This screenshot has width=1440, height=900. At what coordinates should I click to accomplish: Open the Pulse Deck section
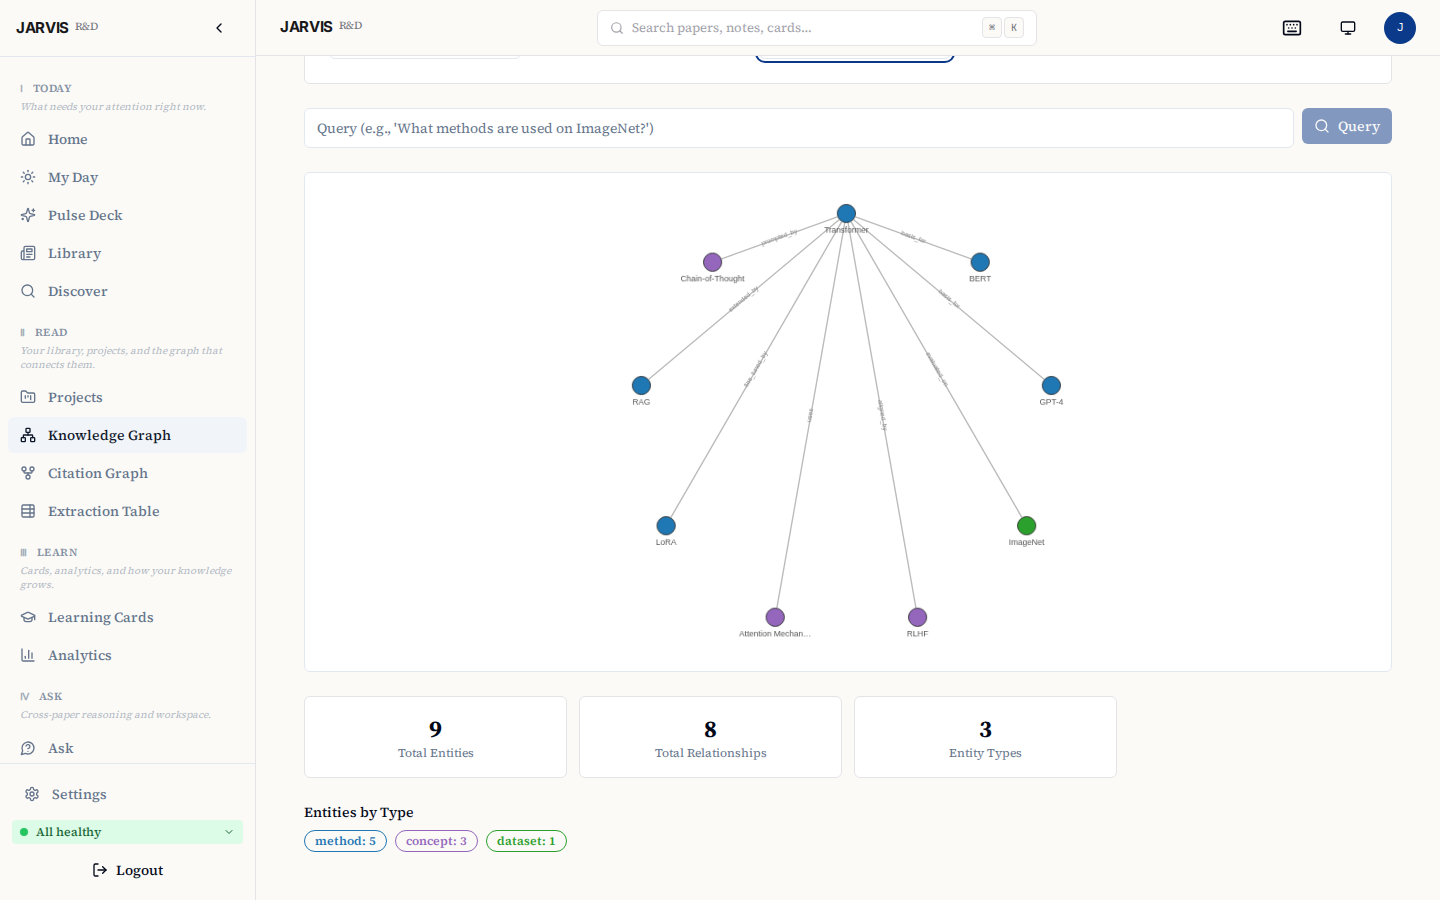pyautogui.click(x=127, y=215)
